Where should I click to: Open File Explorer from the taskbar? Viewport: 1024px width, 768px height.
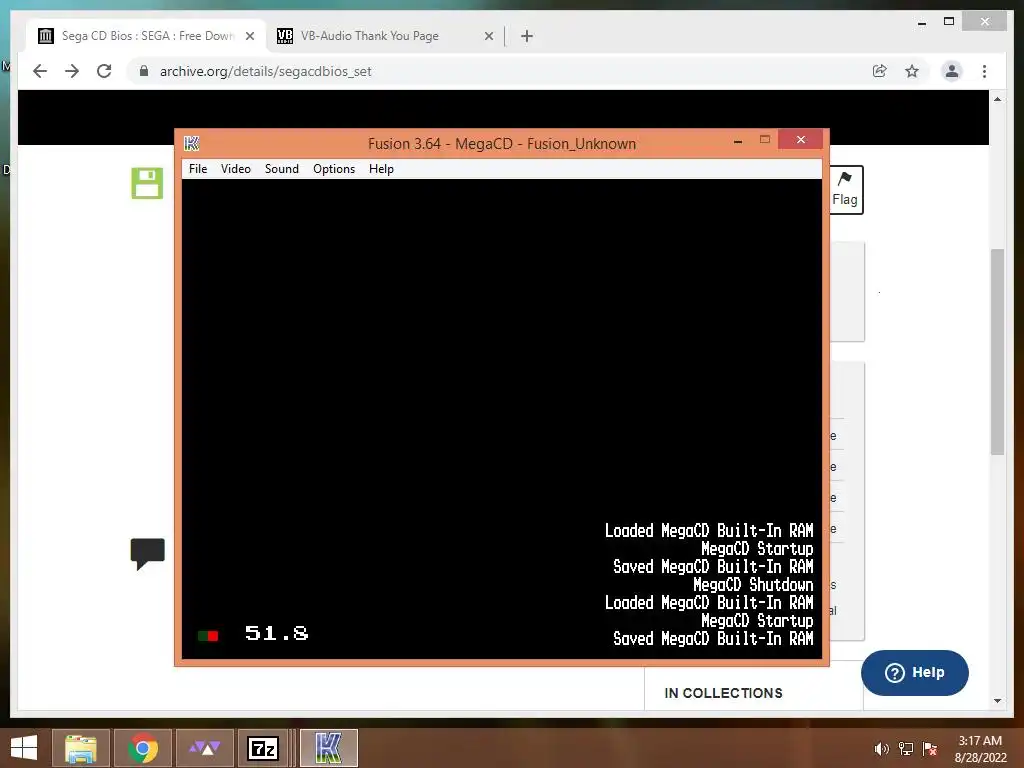tap(80, 748)
